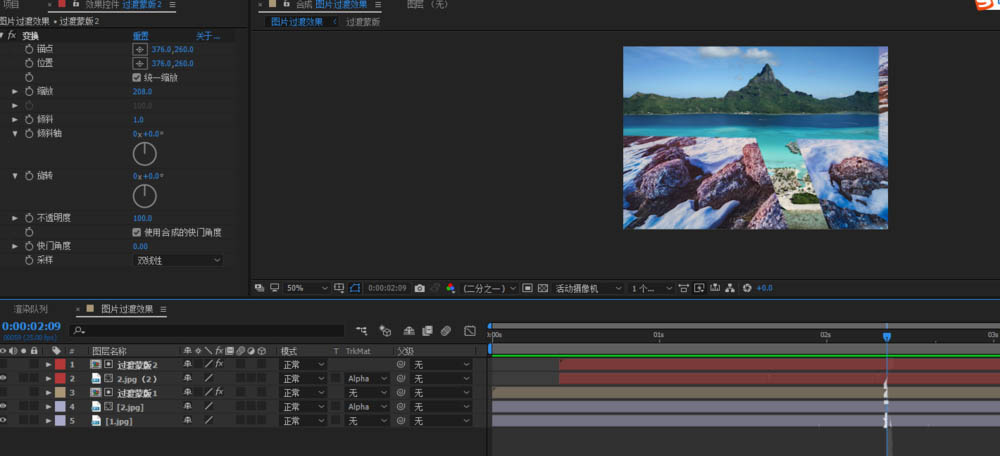
Task: Click the 重置 link for transform effect
Action: coord(141,36)
